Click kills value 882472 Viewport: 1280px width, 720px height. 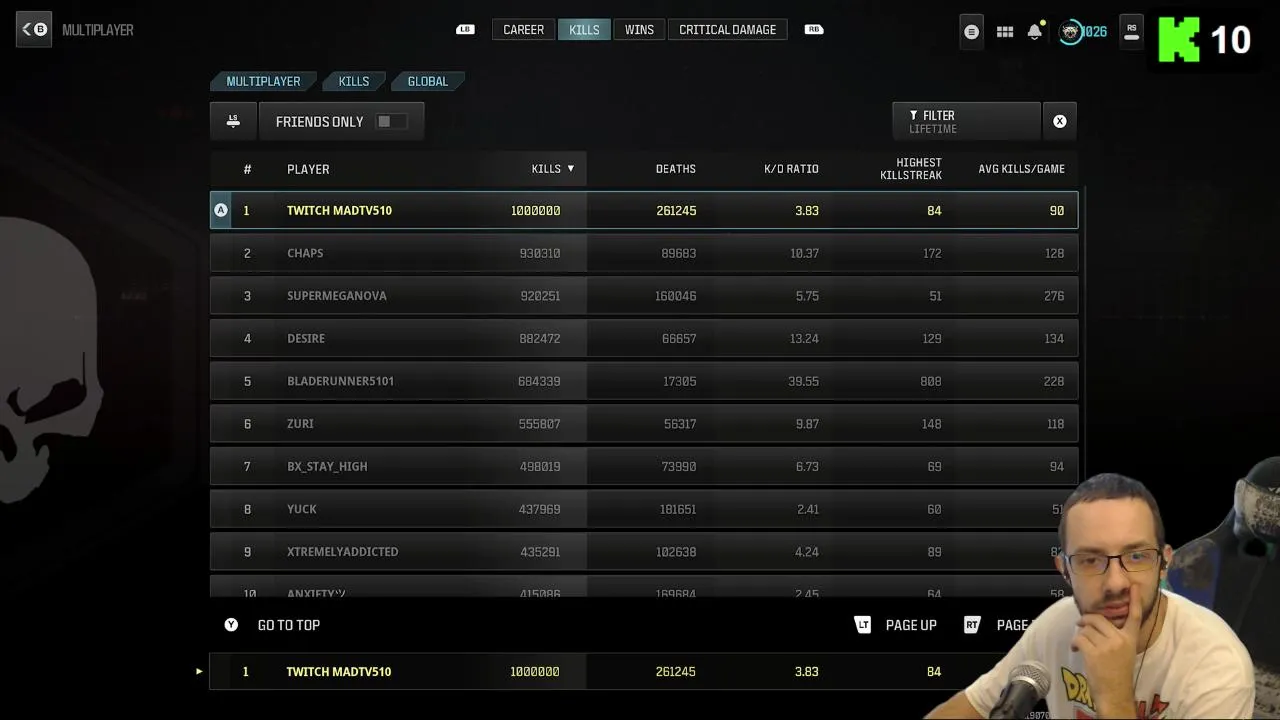click(x=540, y=338)
